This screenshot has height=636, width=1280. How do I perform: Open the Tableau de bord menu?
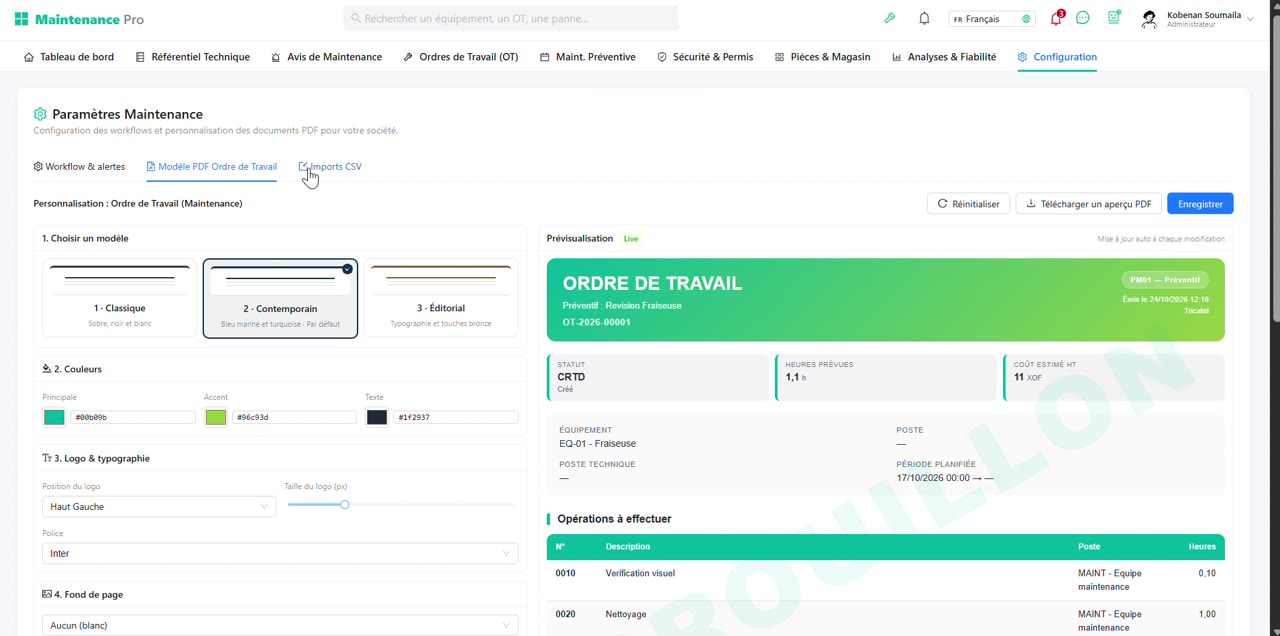(x=69, y=57)
